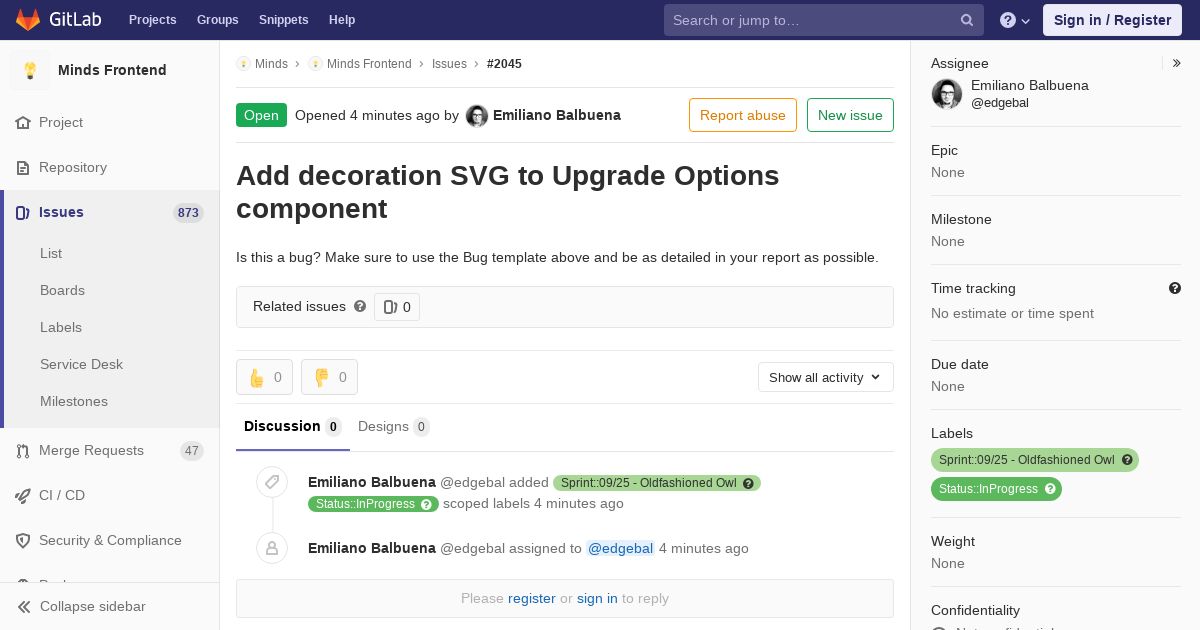Viewport: 1200px width, 630px height.
Task: Click help icon on sidebar Sprint label
Action: [x=1127, y=460]
